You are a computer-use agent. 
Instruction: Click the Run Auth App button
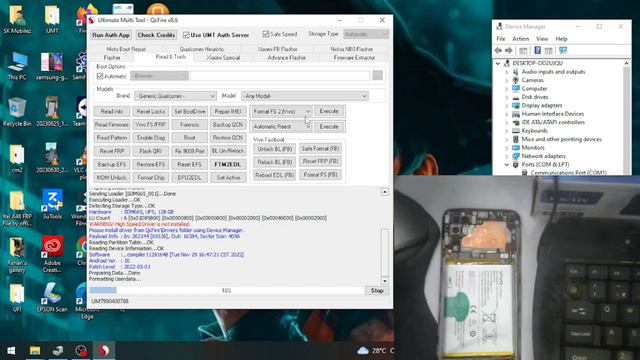pos(111,35)
